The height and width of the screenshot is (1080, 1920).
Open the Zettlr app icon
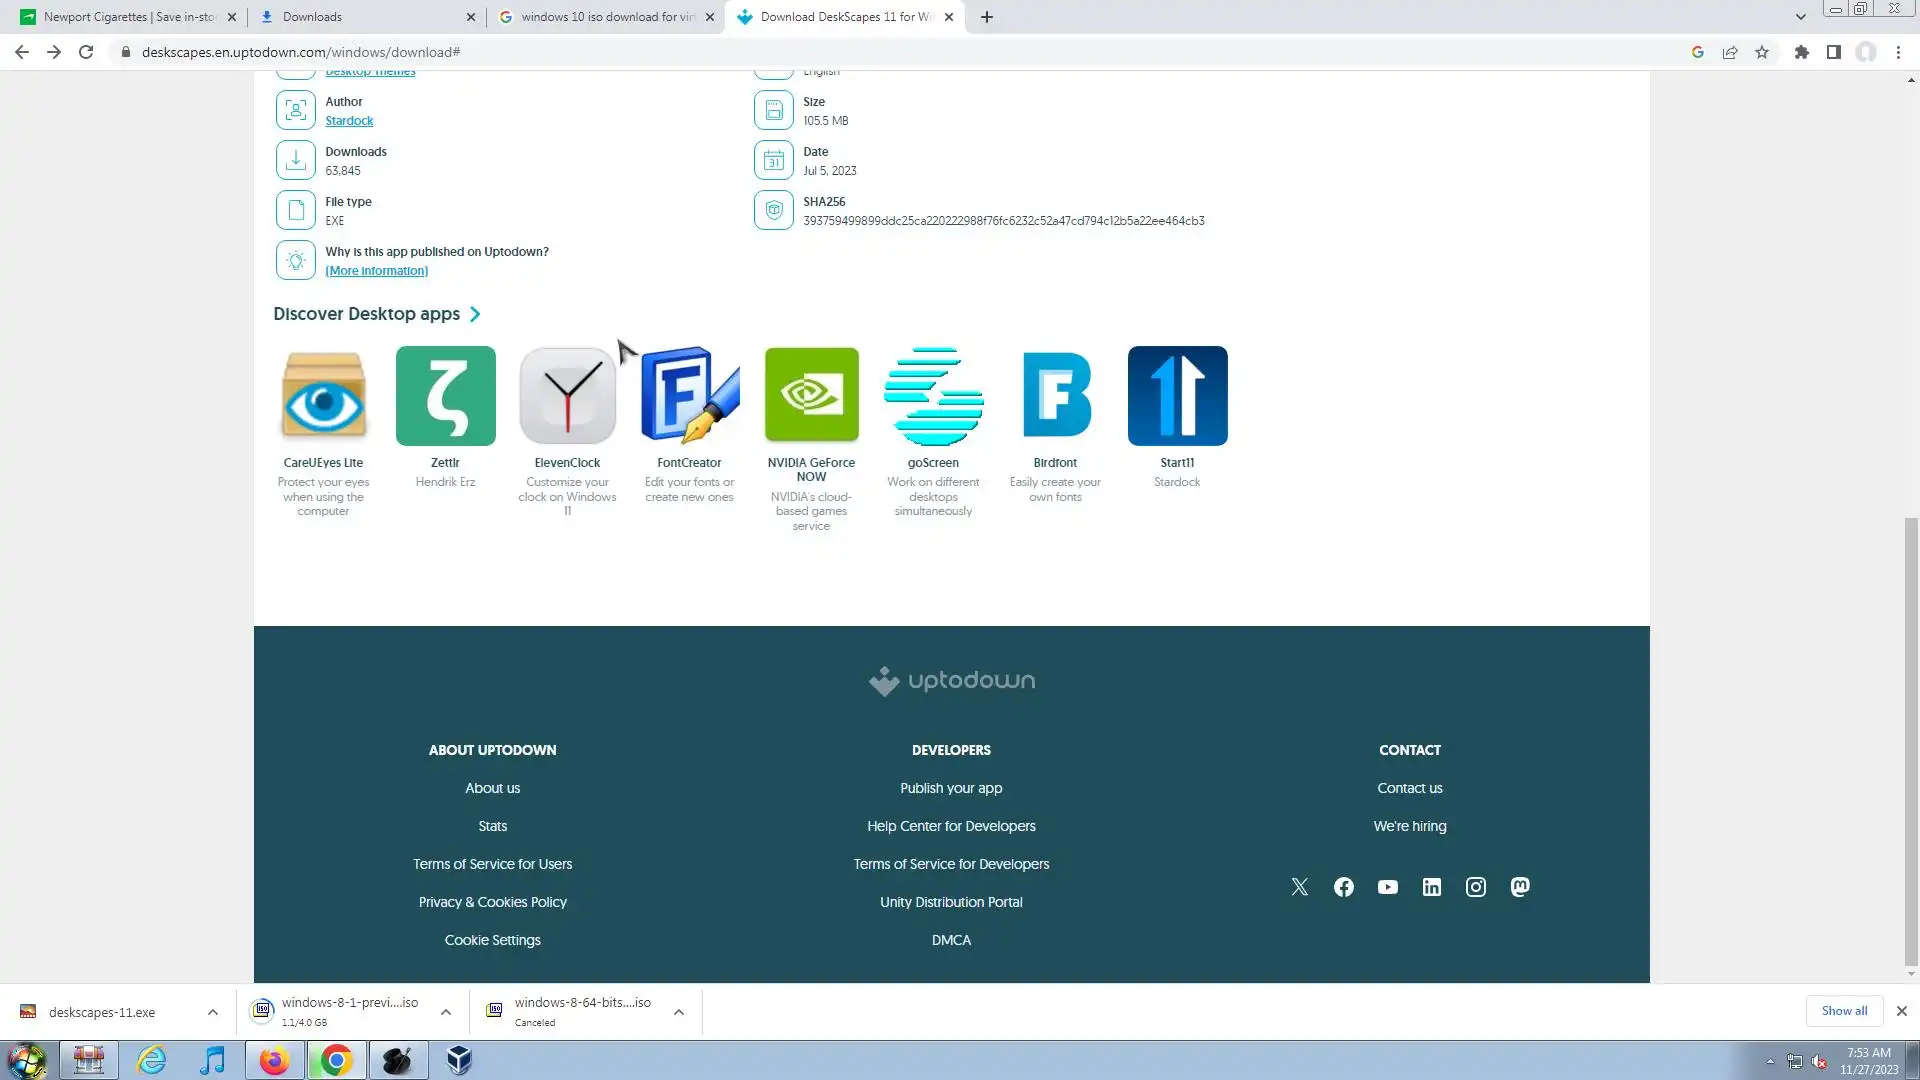click(445, 396)
